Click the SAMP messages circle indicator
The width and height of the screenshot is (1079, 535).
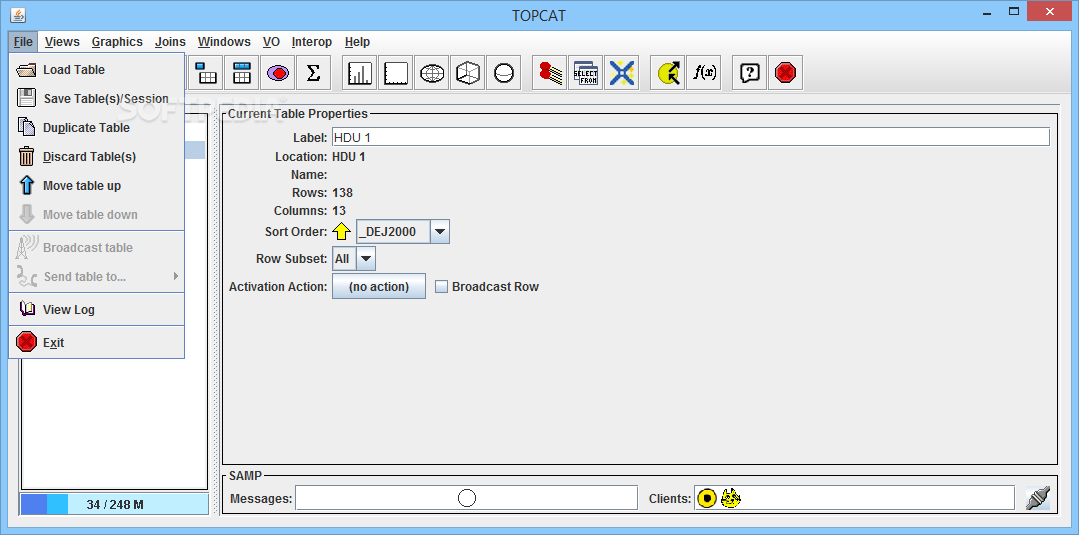point(467,498)
